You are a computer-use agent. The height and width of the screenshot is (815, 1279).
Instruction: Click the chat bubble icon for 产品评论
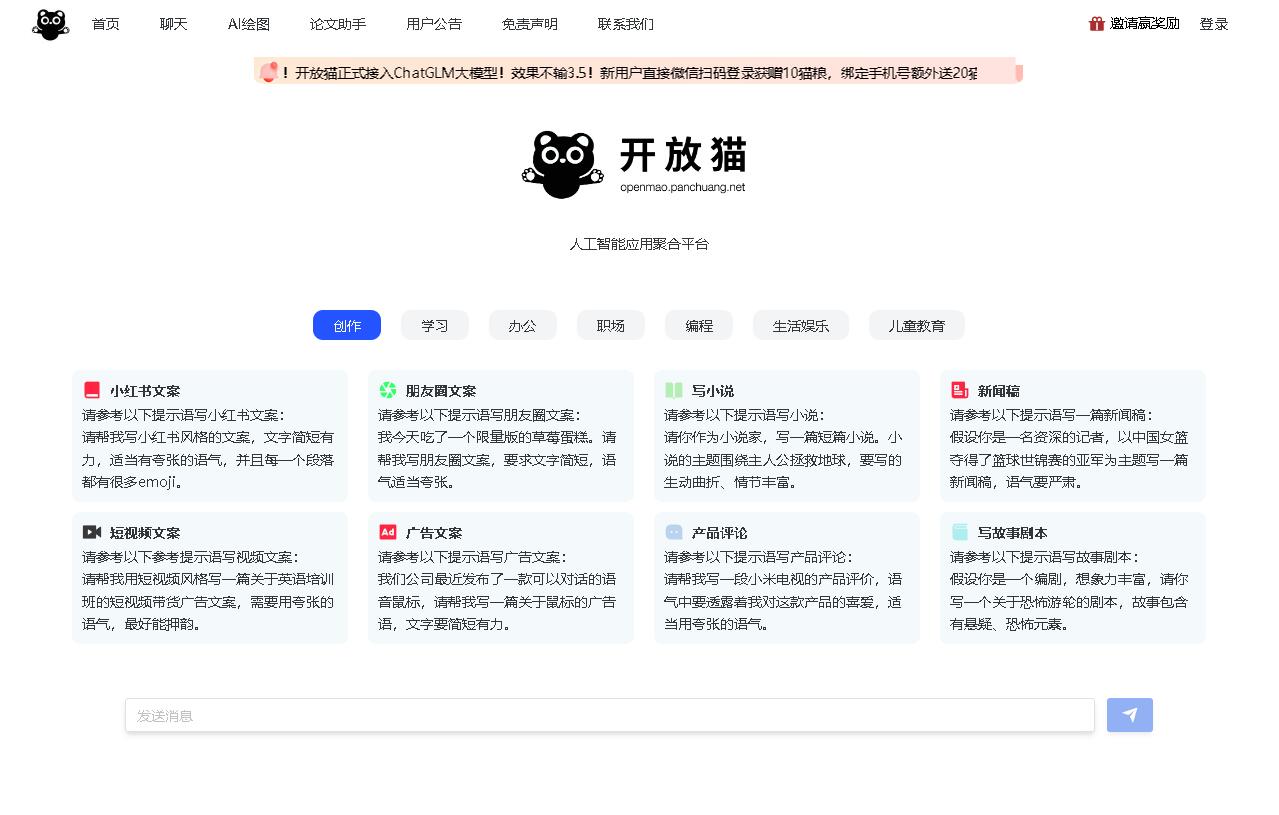click(x=674, y=532)
